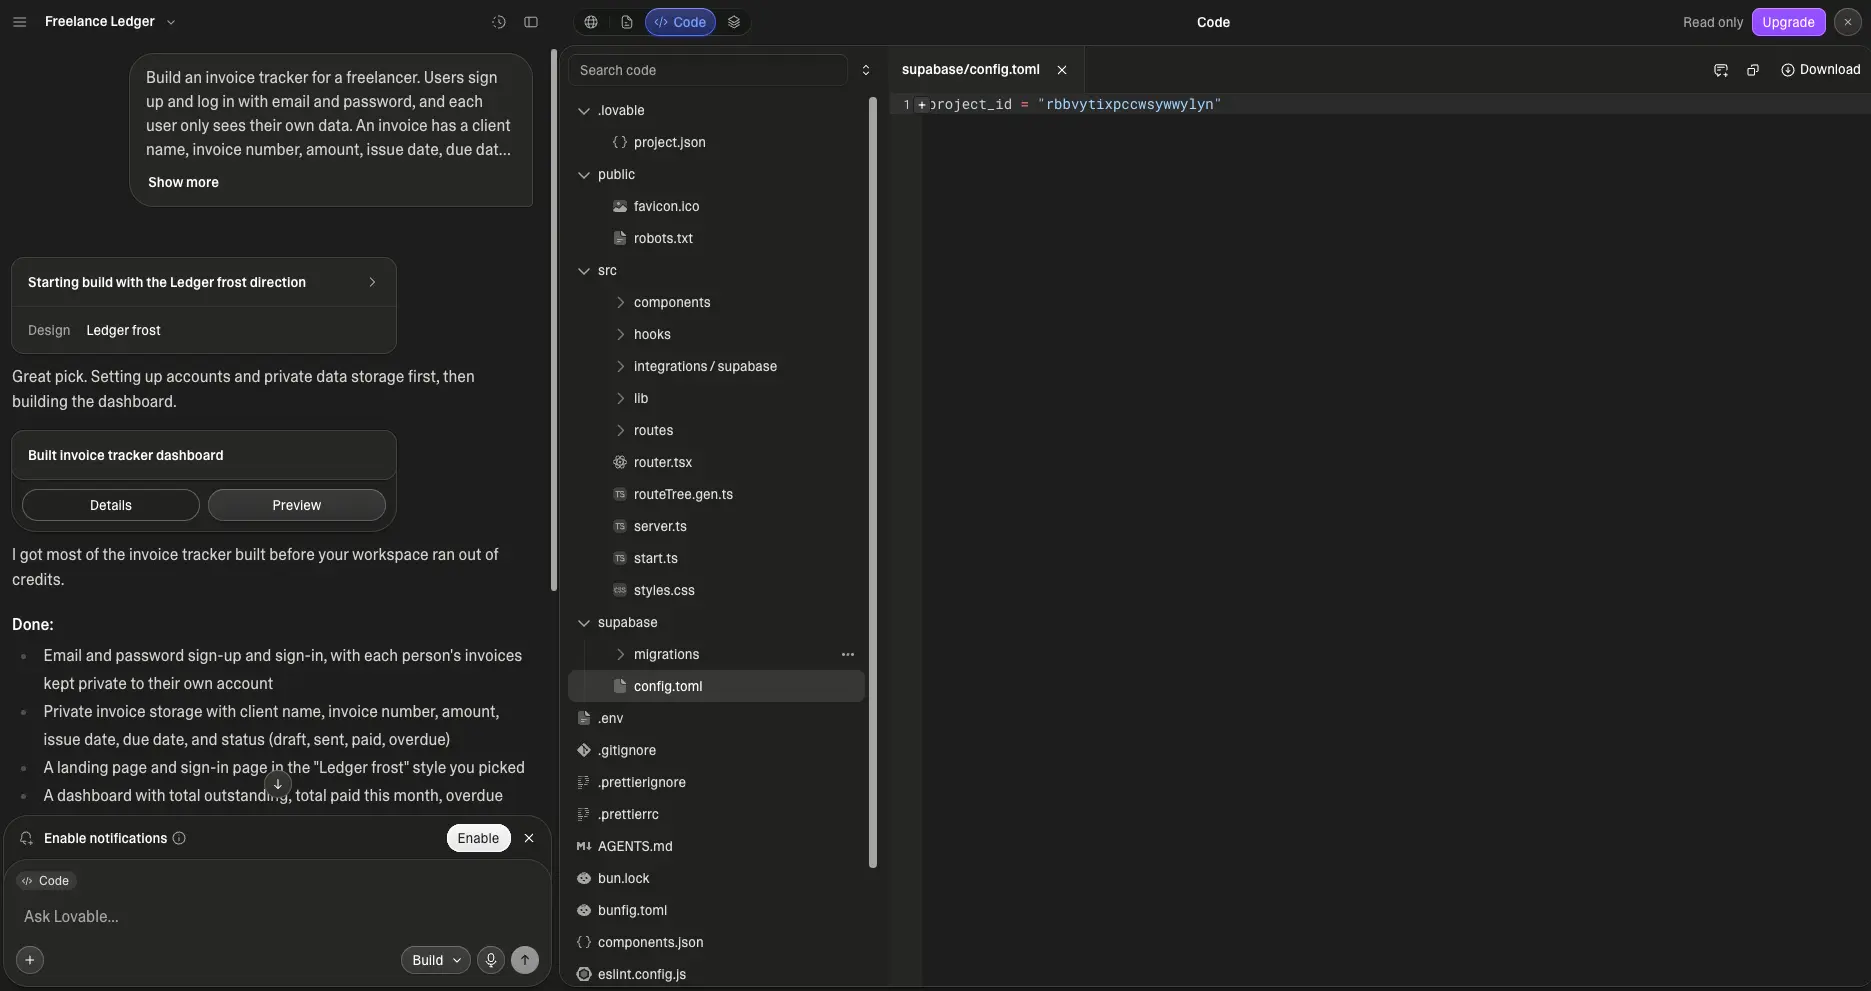Click the Preview button in chat

(297, 505)
